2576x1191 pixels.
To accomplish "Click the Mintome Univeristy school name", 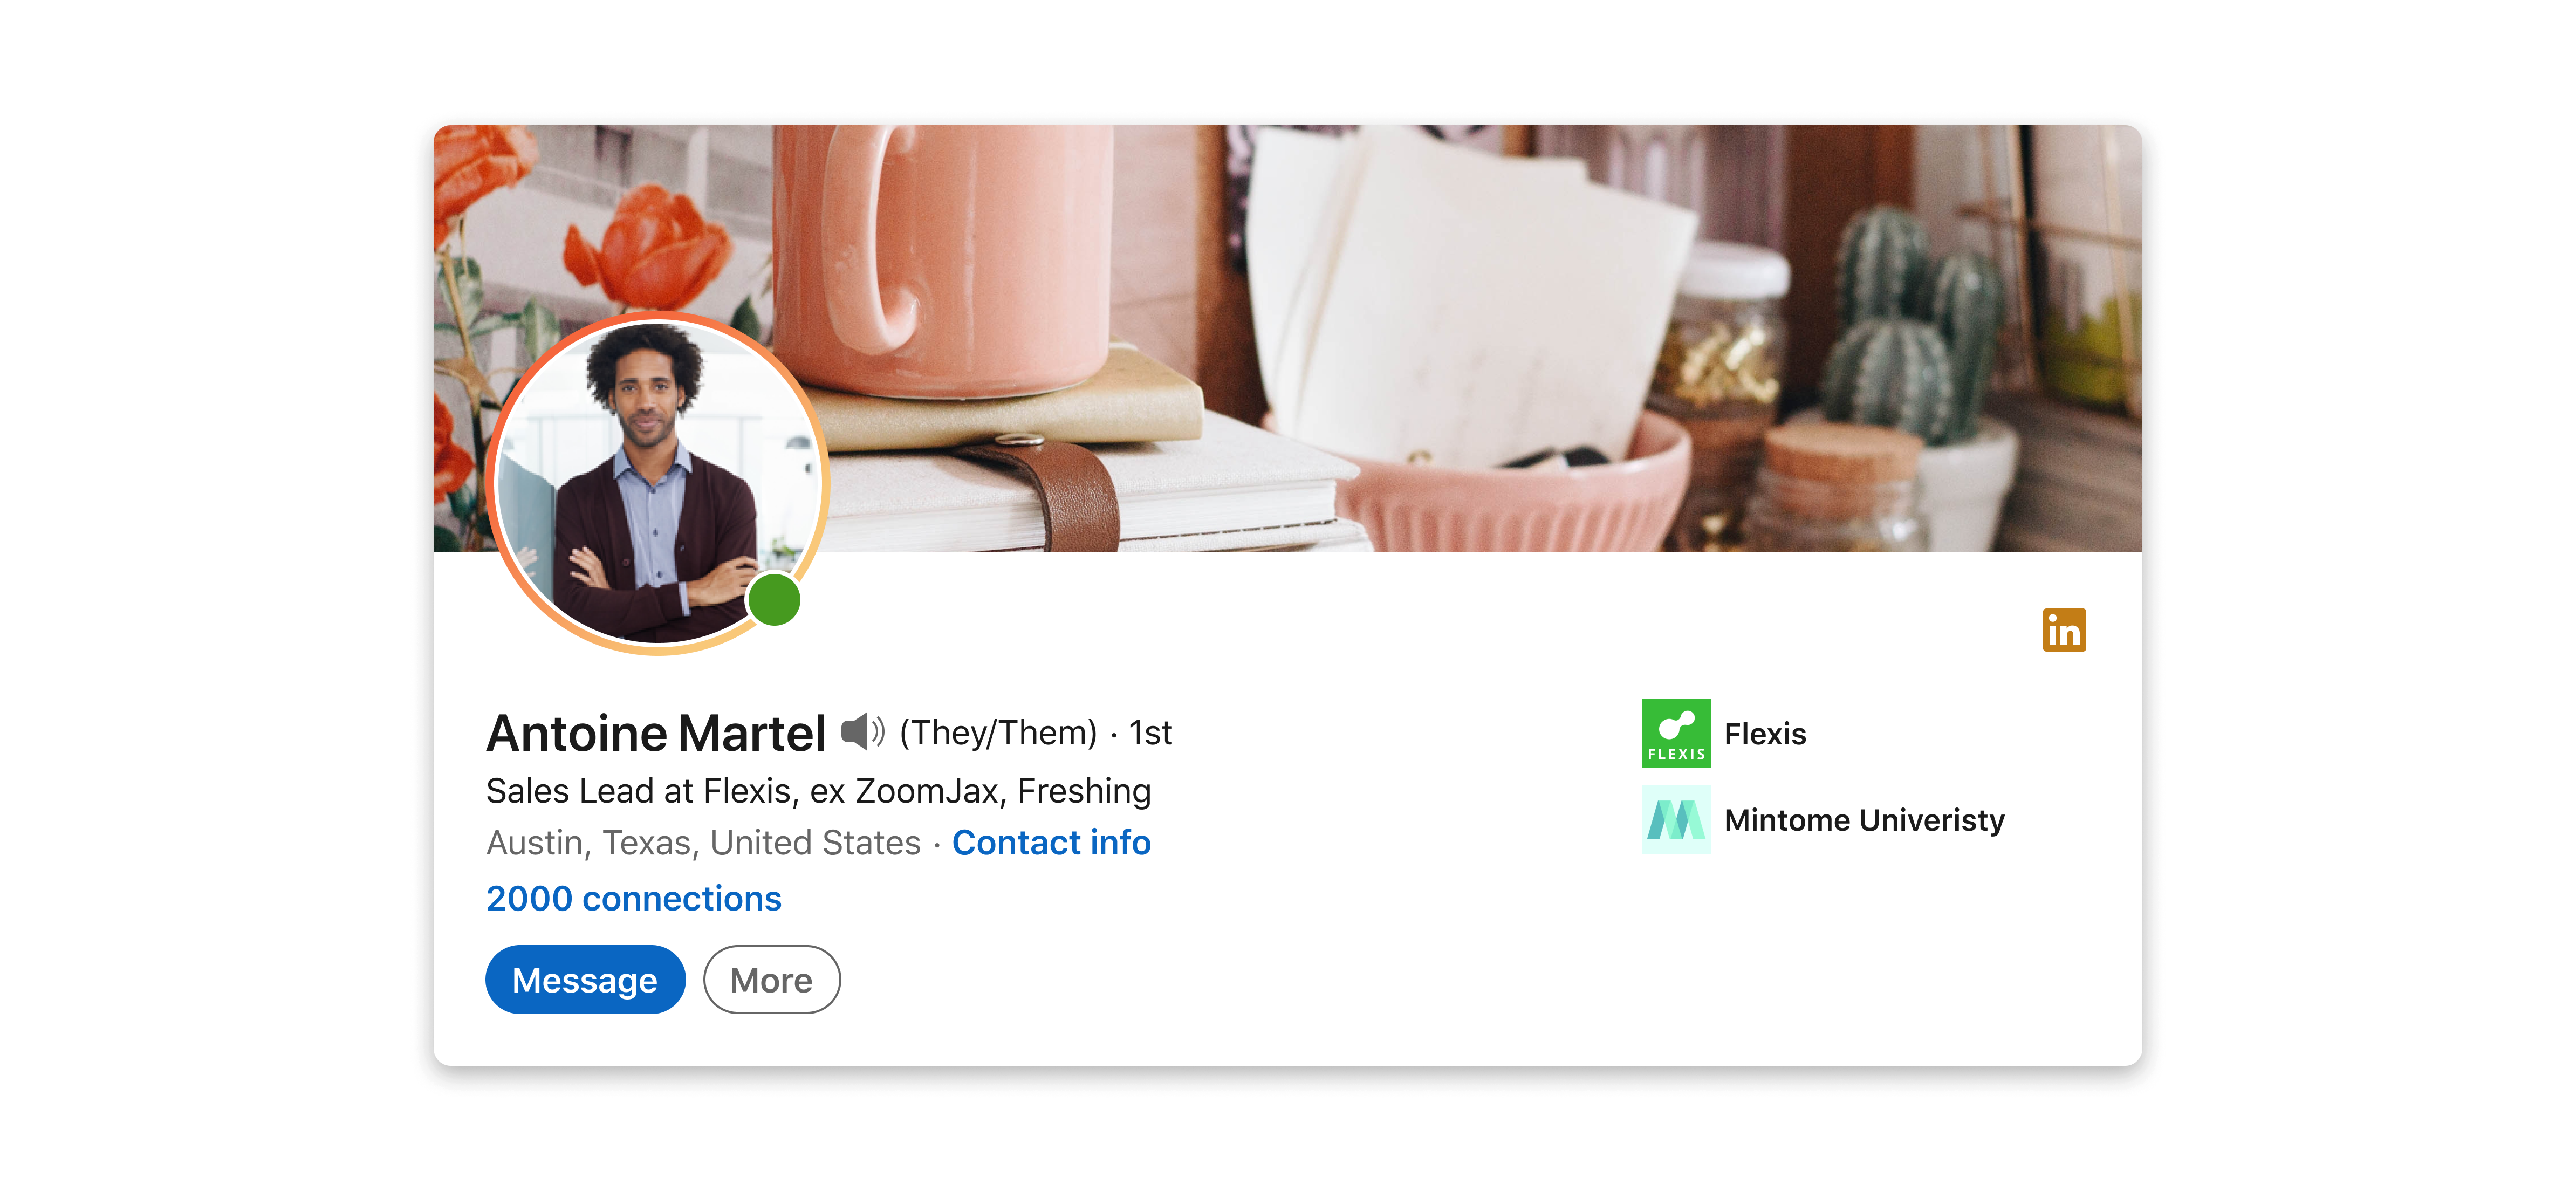I will coord(1864,820).
